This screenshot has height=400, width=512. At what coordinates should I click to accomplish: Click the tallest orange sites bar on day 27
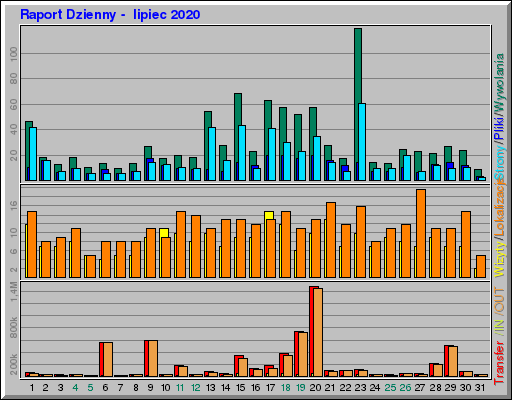tap(421, 233)
